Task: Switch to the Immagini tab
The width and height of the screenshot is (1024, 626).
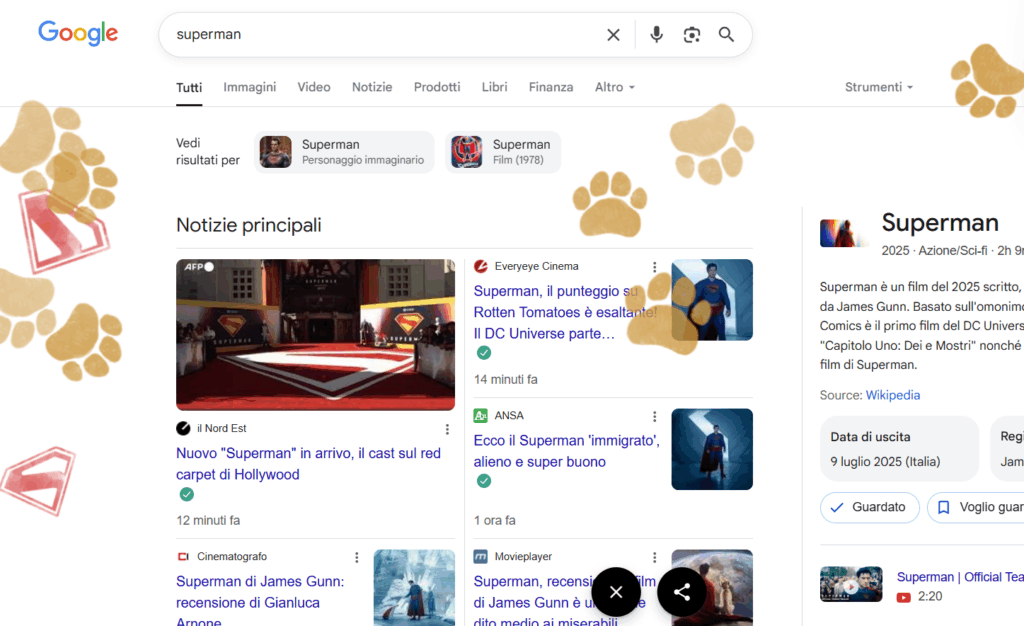Action: (x=249, y=87)
